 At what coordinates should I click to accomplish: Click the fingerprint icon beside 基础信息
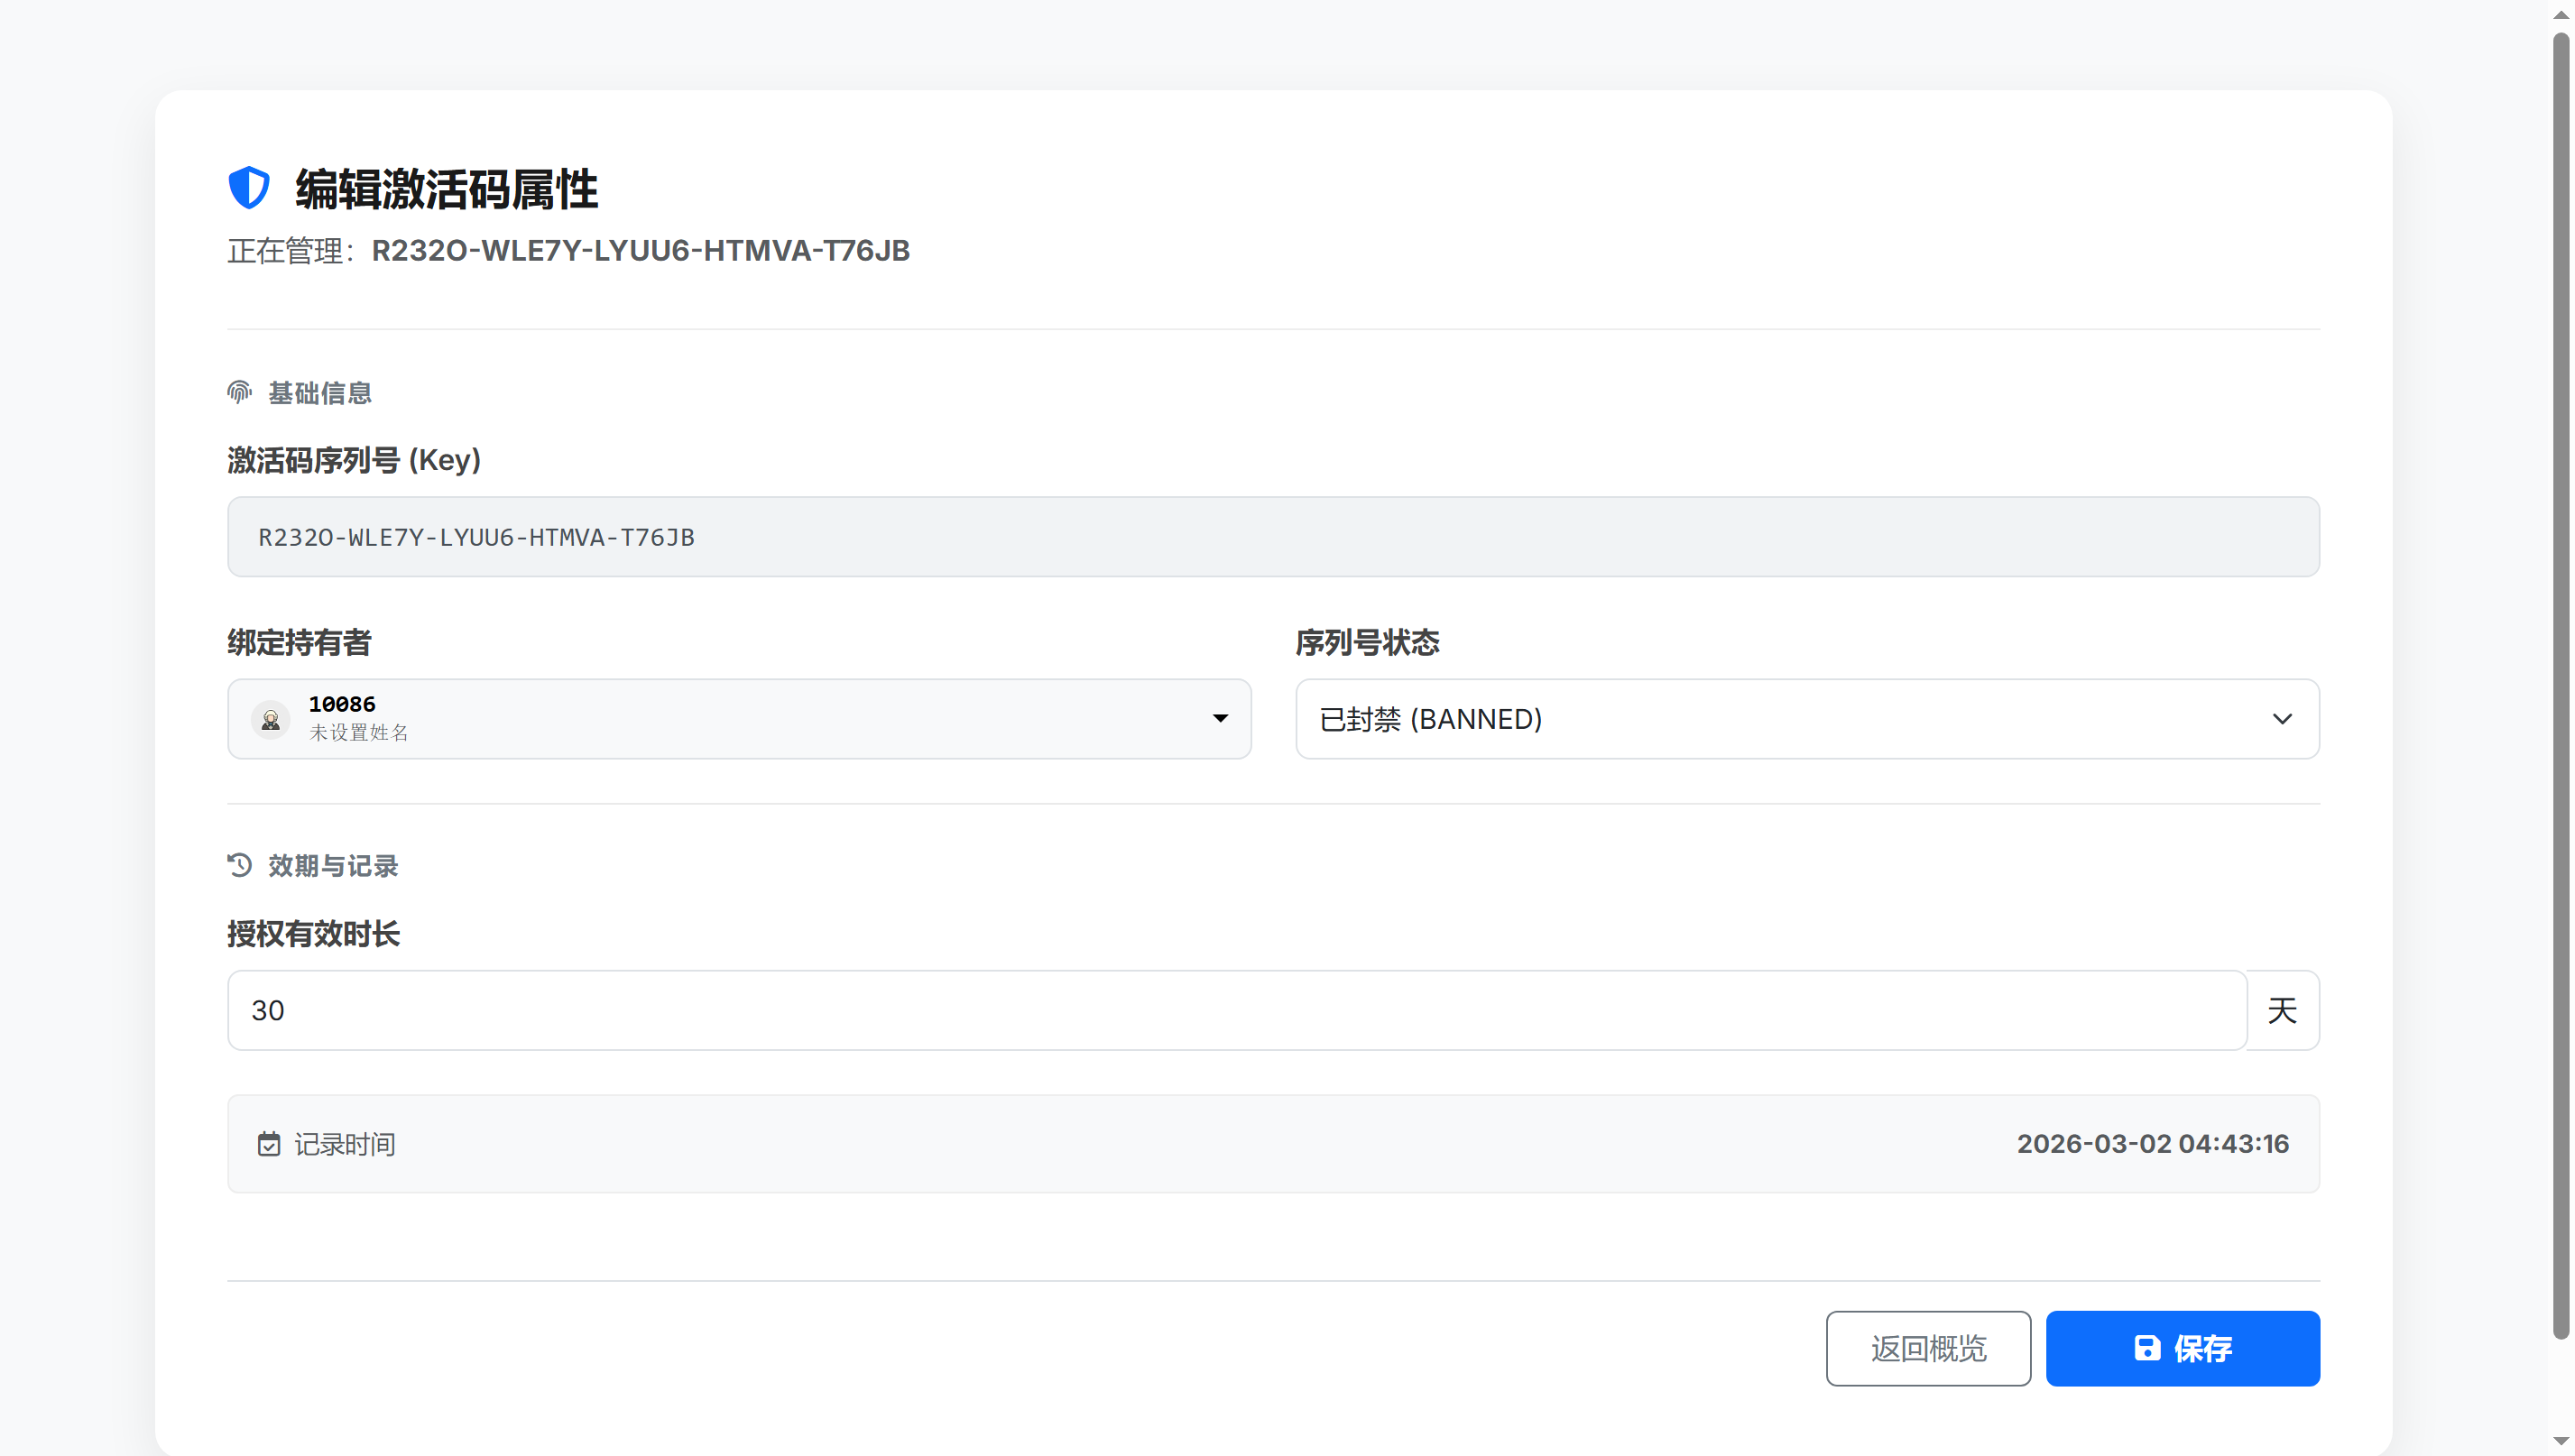[x=239, y=392]
